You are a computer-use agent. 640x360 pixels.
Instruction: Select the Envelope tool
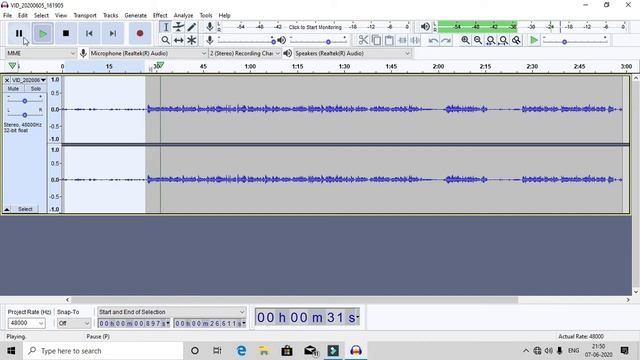tap(178, 27)
